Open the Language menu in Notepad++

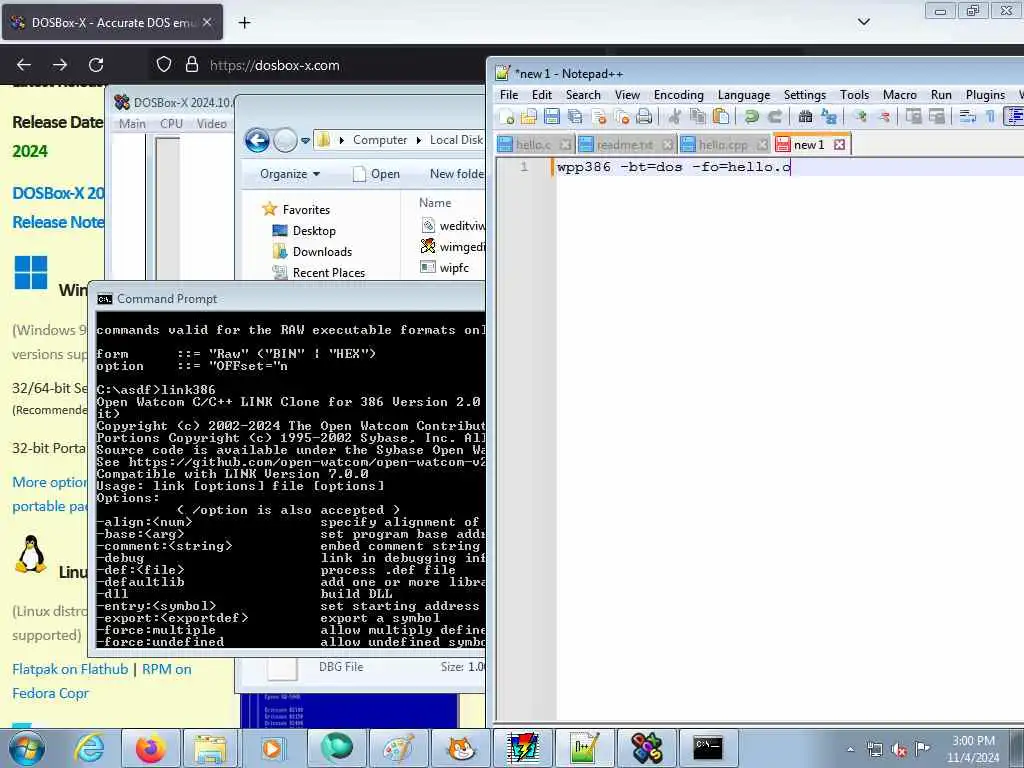744,95
